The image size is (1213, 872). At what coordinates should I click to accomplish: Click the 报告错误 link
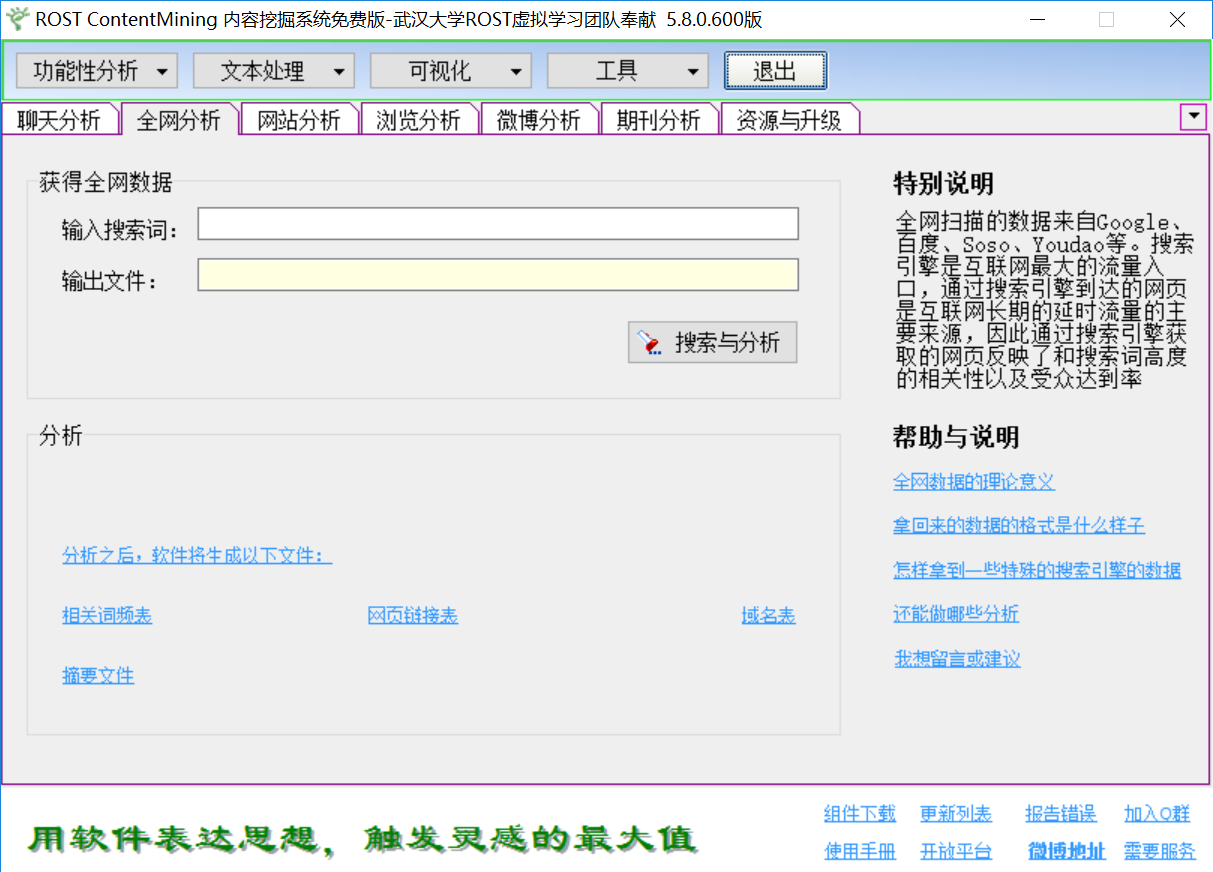pos(1061,814)
